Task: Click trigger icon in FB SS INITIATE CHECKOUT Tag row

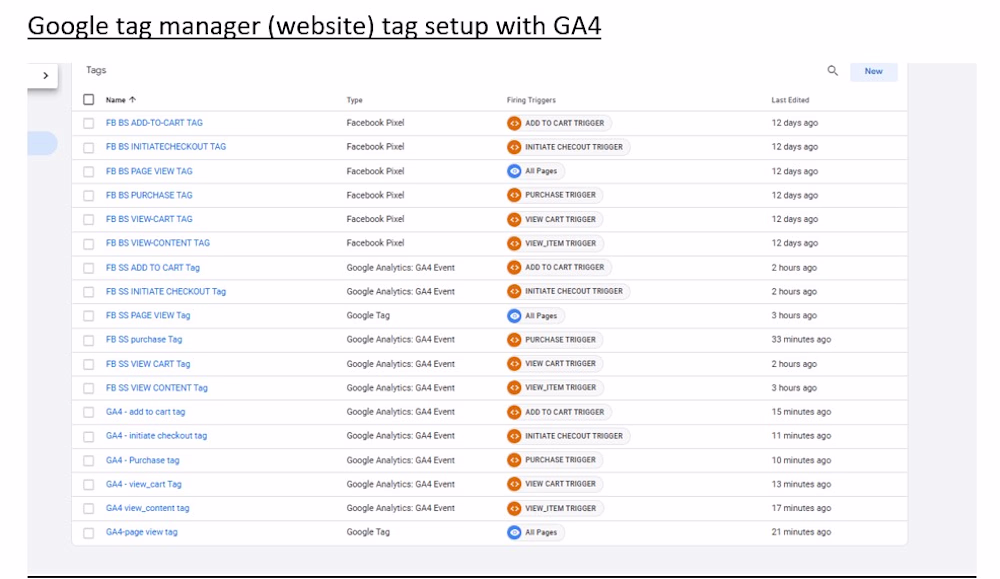Action: coord(514,291)
